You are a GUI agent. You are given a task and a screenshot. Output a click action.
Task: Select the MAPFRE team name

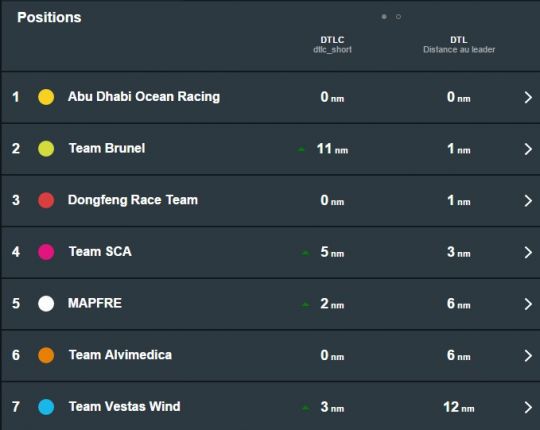(x=95, y=303)
